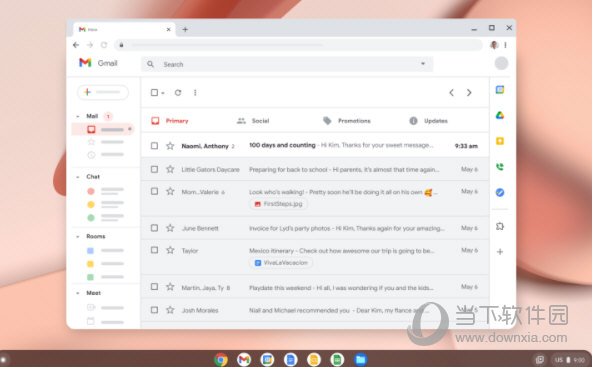Click the Search mail field
This screenshot has height=367, width=592.
287,64
